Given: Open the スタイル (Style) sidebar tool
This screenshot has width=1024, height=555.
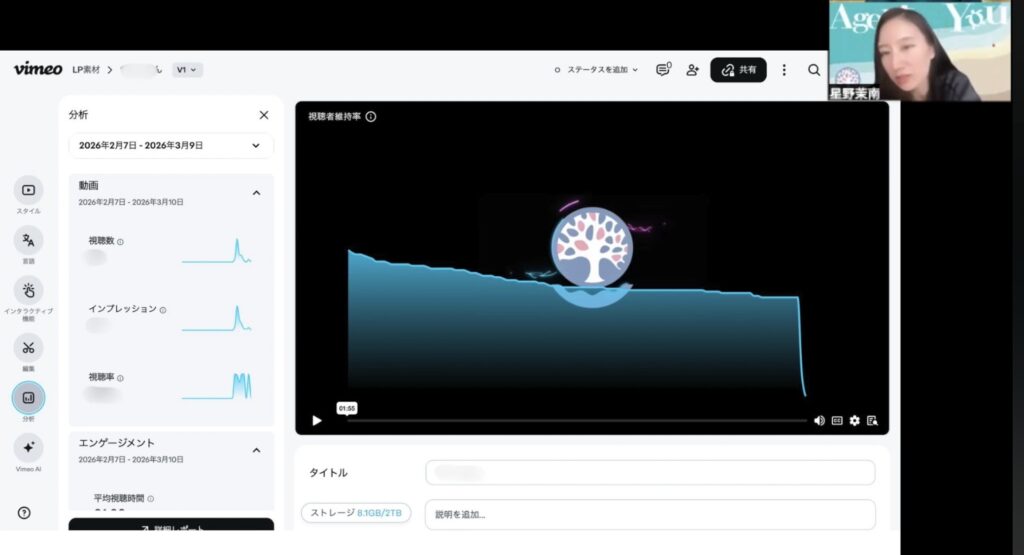Looking at the screenshot, I should (x=28, y=190).
